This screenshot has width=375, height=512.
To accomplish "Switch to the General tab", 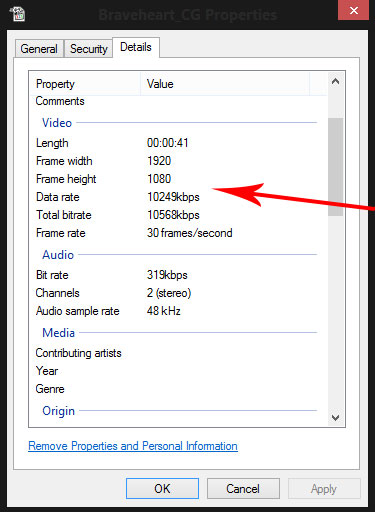I will click(39, 49).
